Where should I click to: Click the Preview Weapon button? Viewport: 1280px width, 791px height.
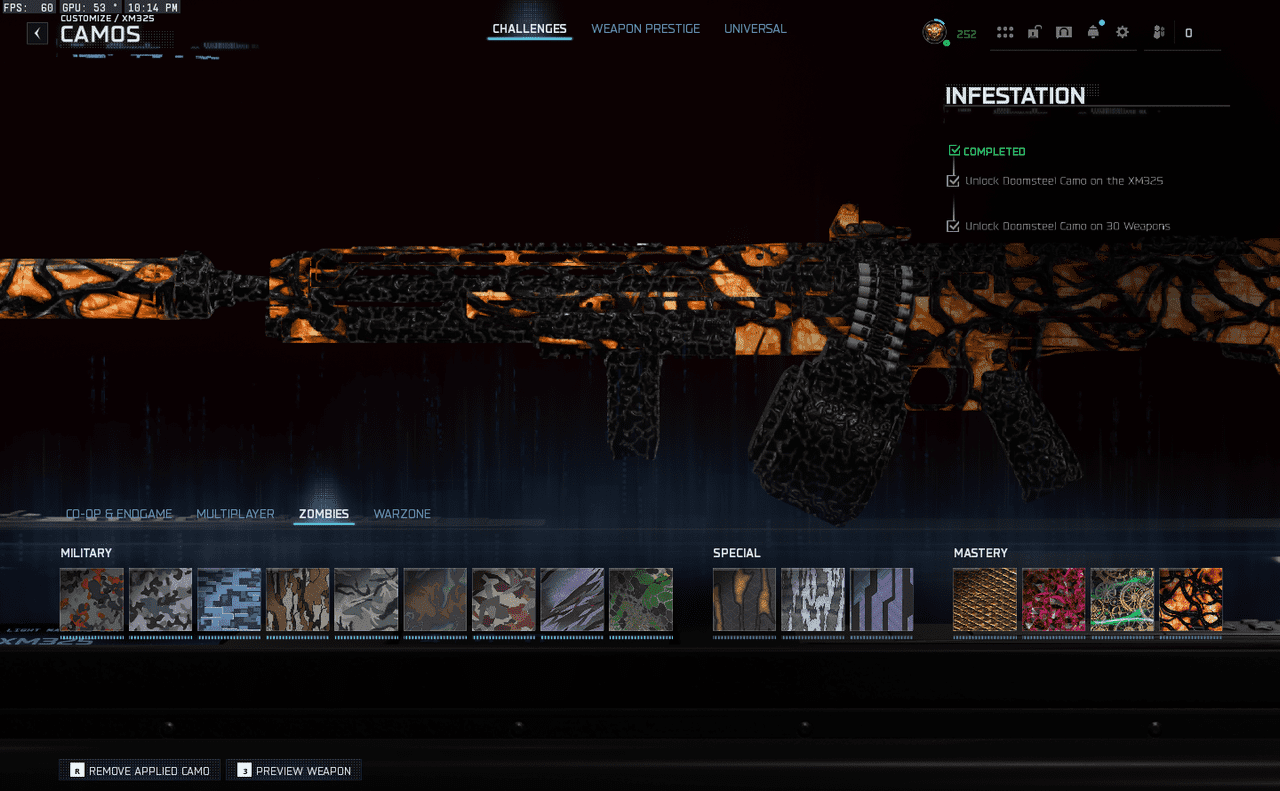294,771
